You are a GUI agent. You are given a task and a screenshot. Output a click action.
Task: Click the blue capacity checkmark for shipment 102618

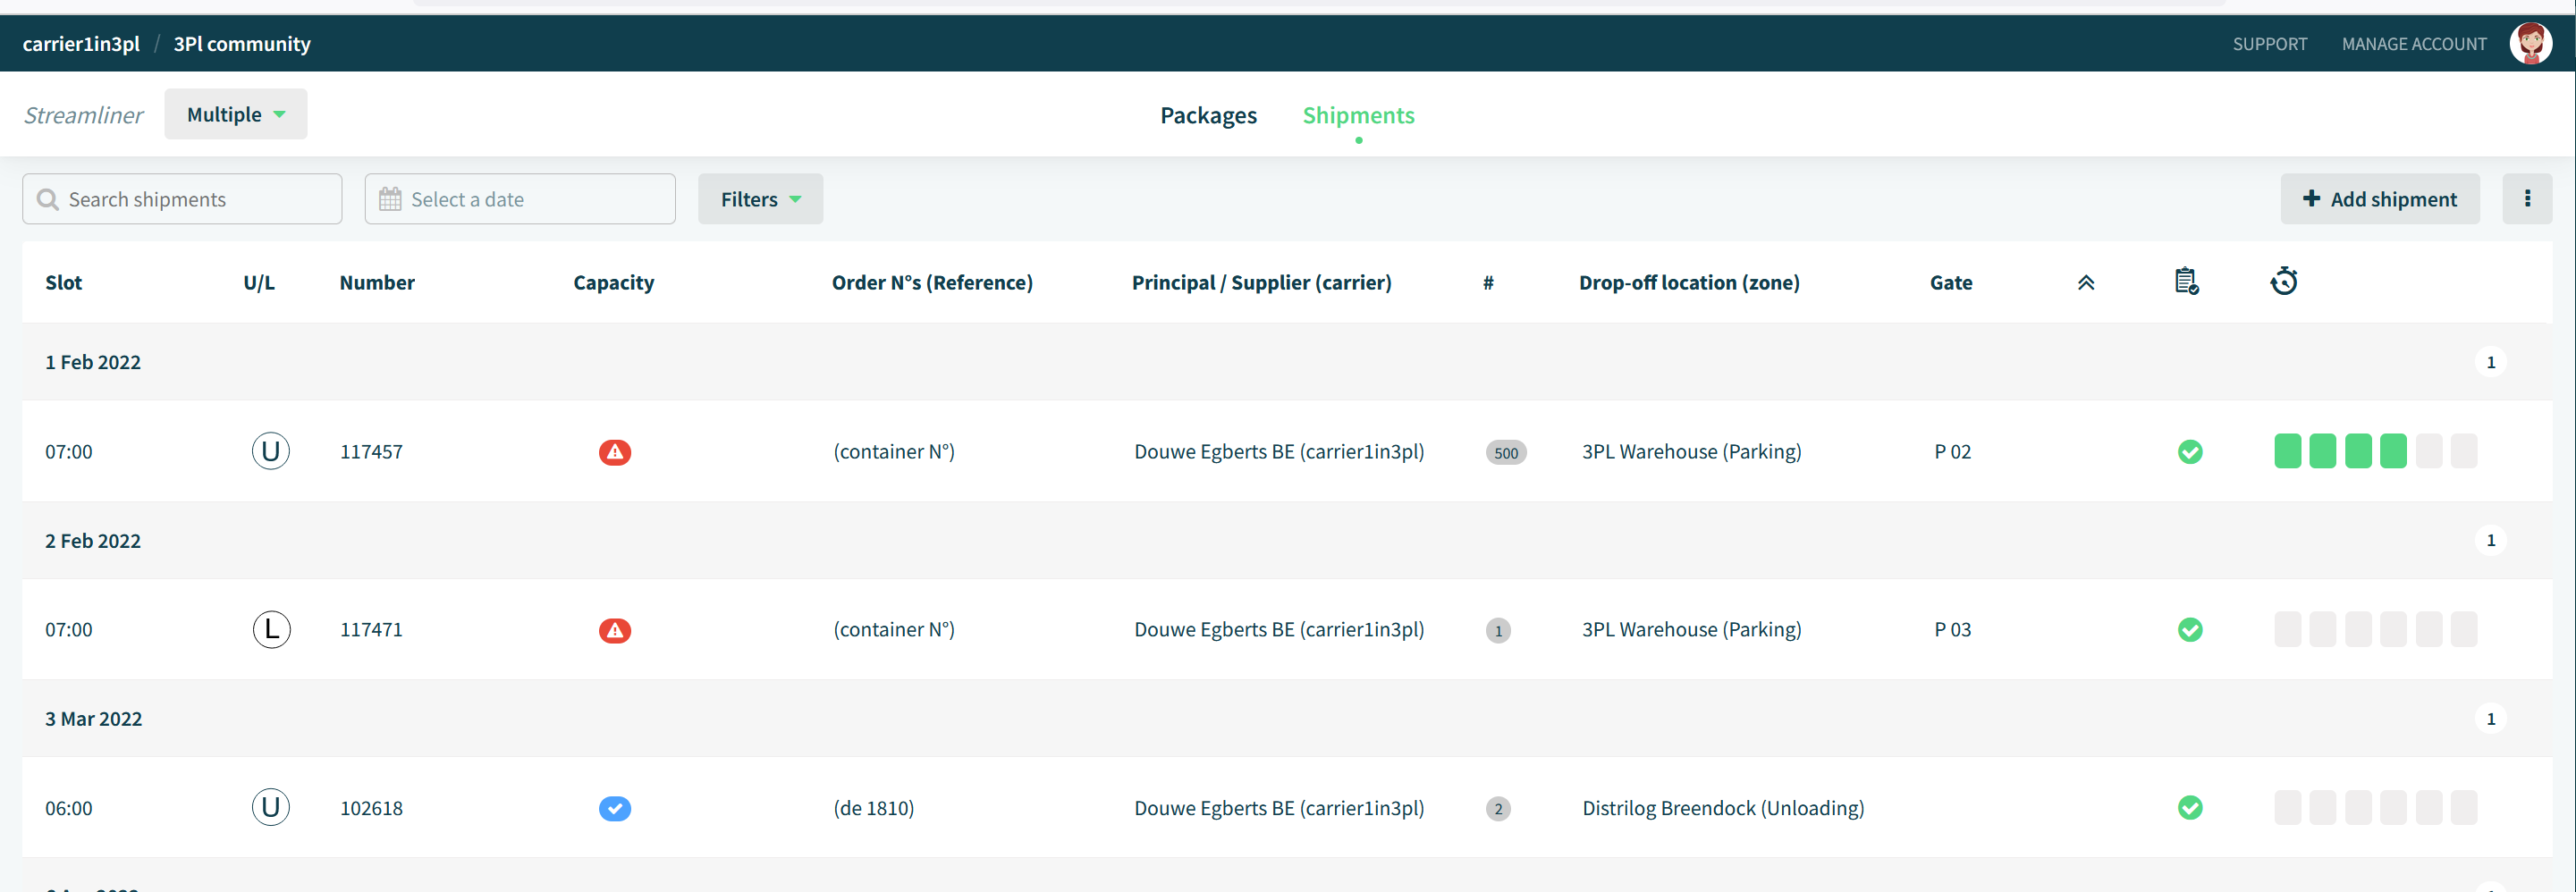point(614,808)
